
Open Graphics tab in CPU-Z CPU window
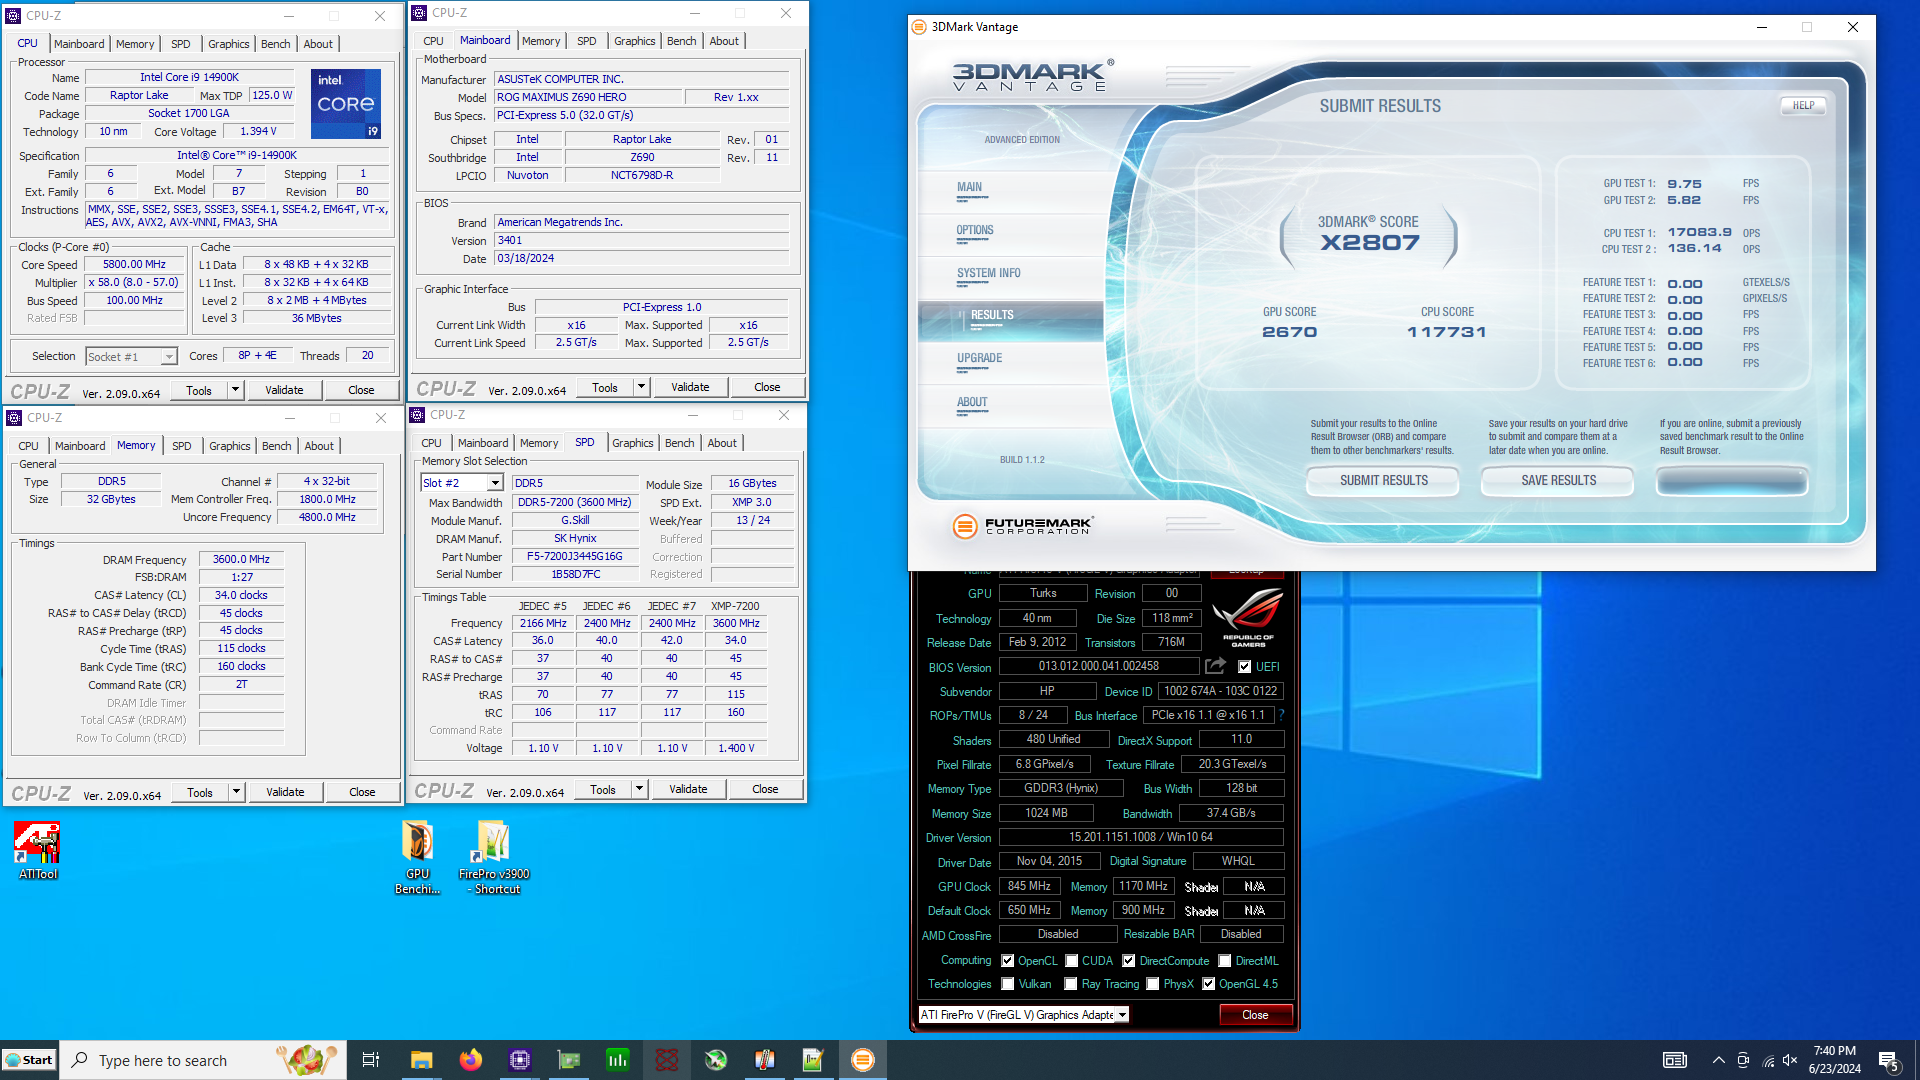point(229,44)
